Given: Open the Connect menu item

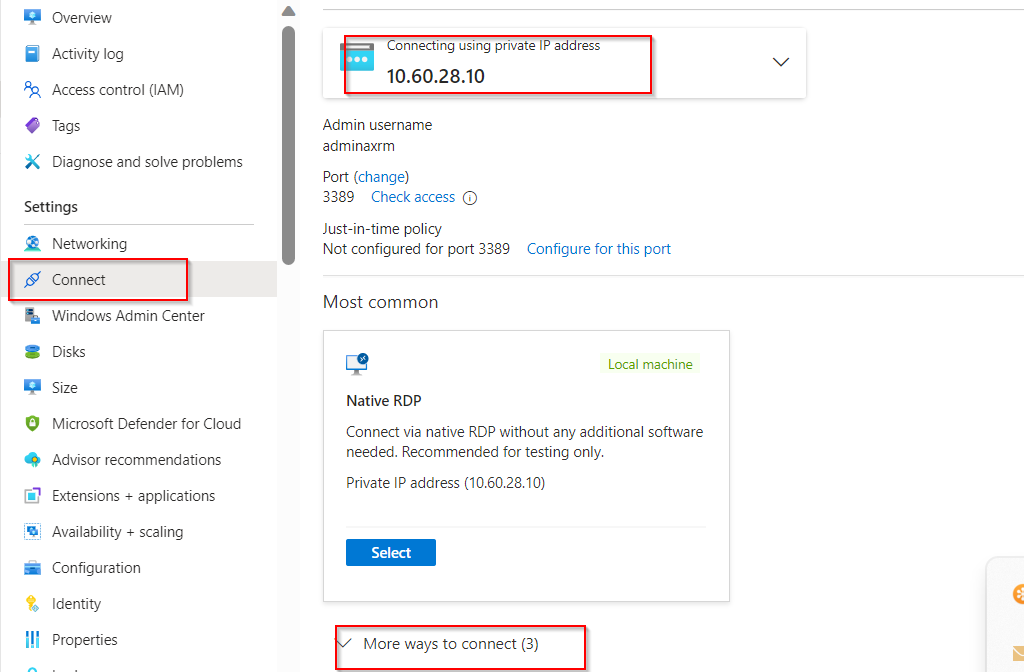Looking at the screenshot, I should pyautogui.click(x=79, y=280).
